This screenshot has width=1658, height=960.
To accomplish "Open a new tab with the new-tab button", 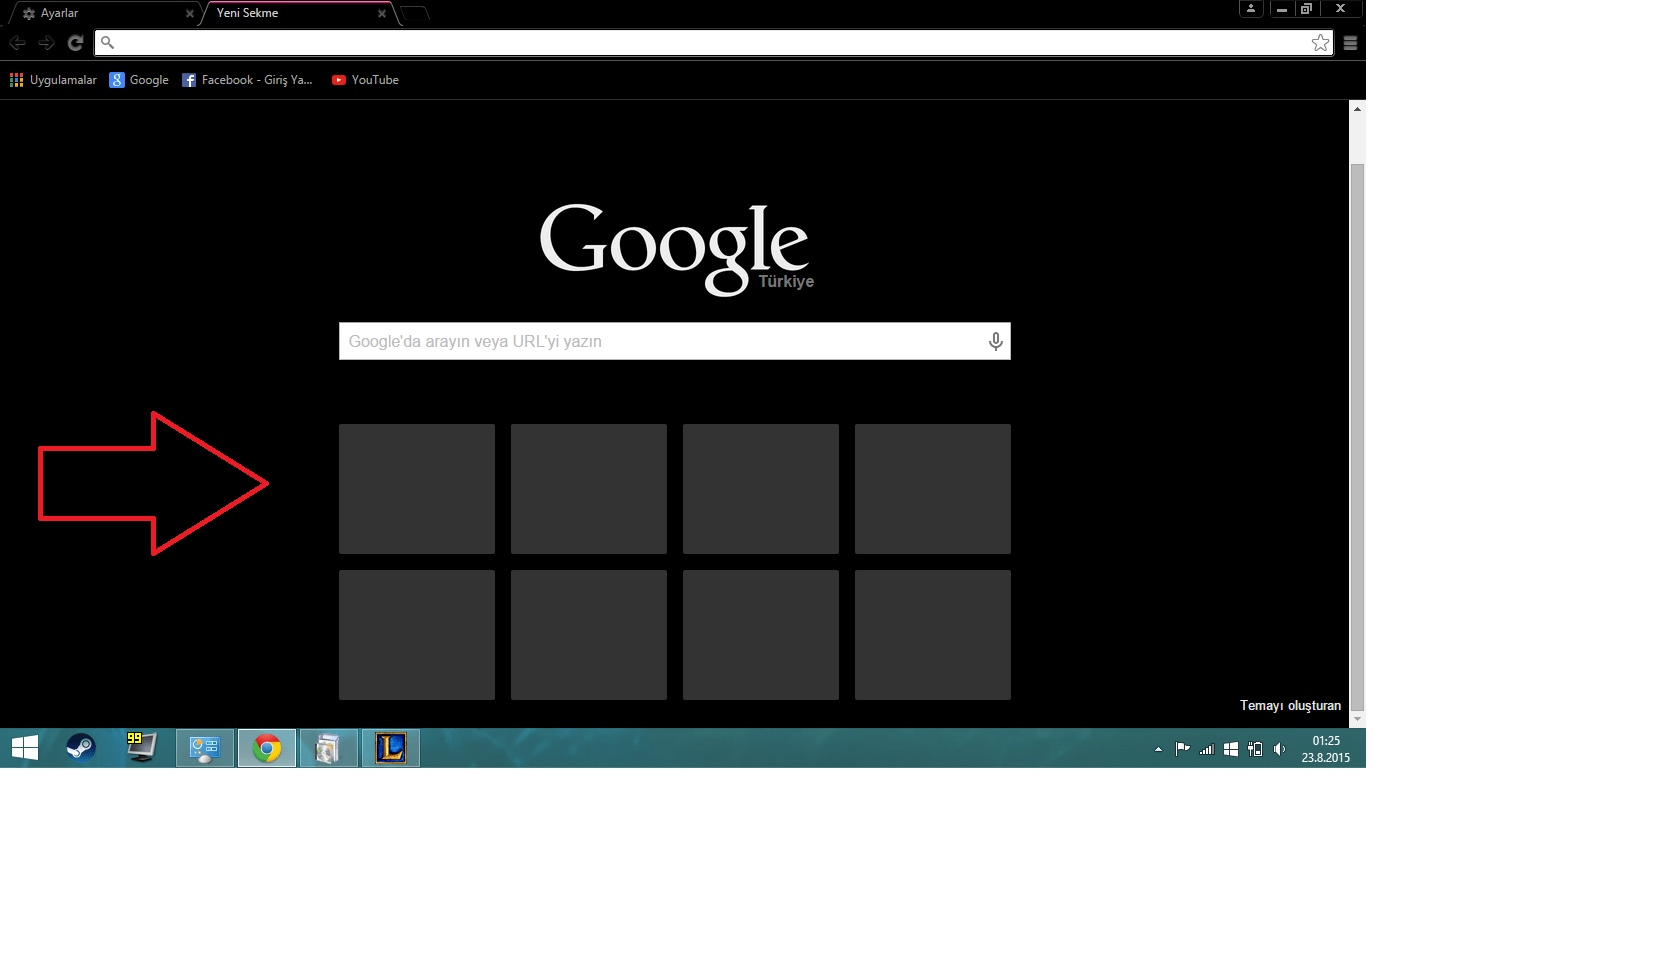I will (414, 13).
